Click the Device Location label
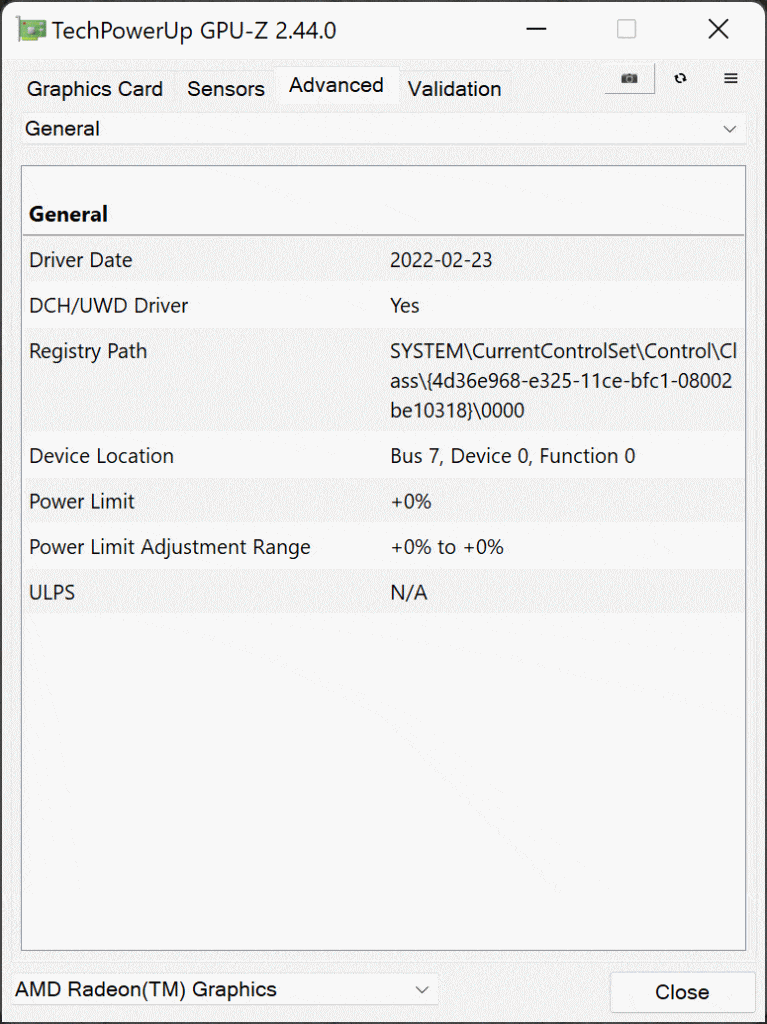767x1024 pixels. click(101, 456)
